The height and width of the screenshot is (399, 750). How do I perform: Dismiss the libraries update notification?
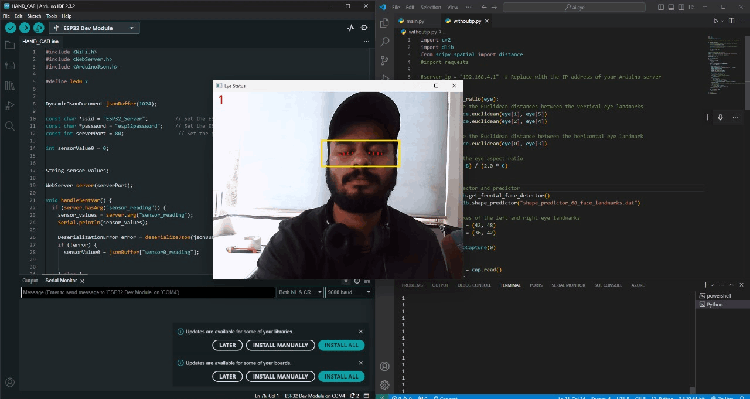(361, 332)
